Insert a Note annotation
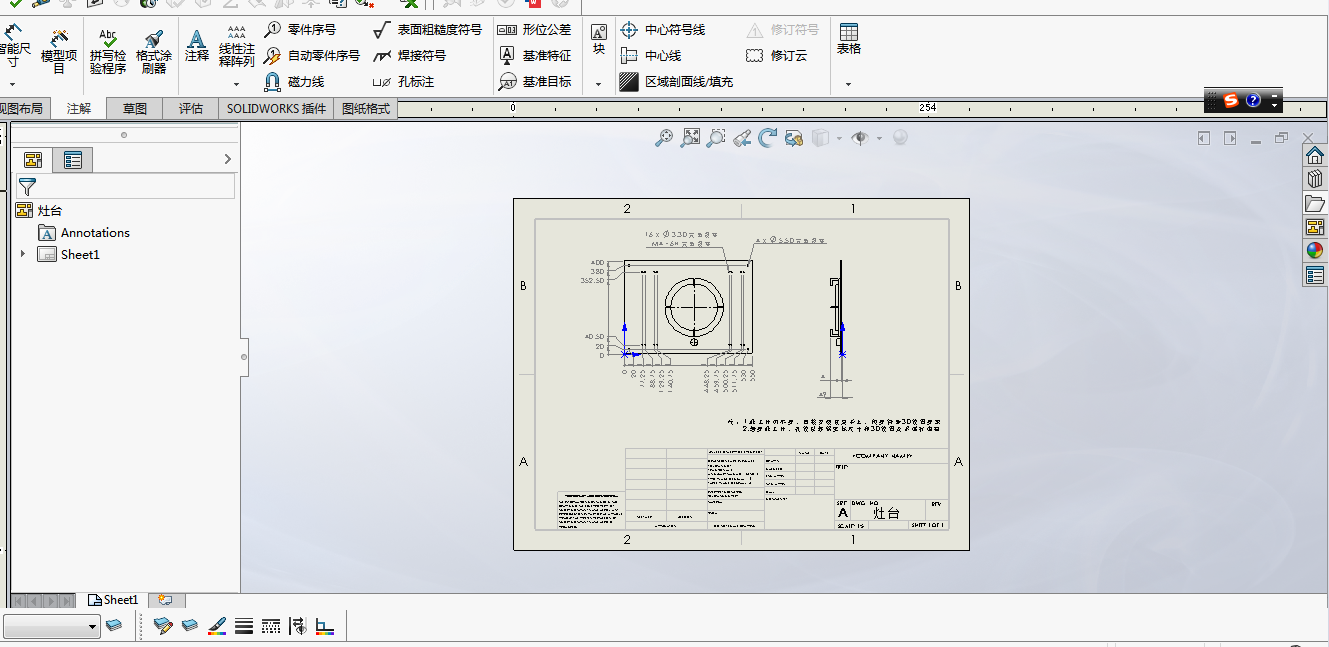The width and height of the screenshot is (1329, 647). point(197,46)
